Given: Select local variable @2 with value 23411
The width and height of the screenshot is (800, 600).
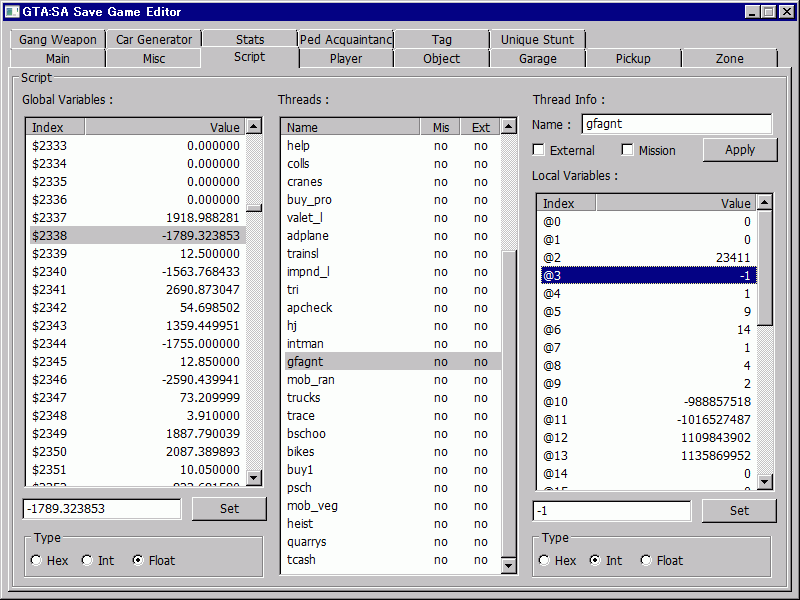Looking at the screenshot, I should coord(648,257).
